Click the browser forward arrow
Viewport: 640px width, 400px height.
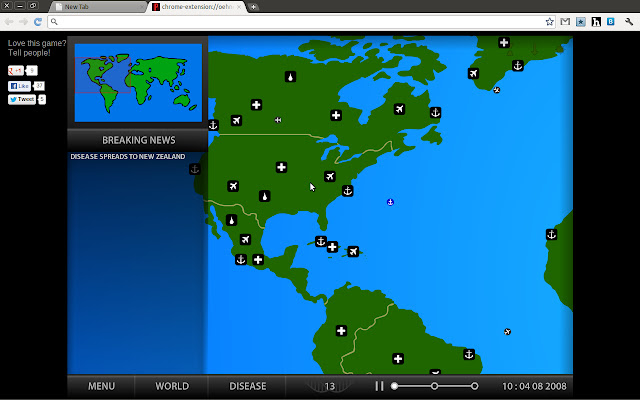pyautogui.click(x=23, y=22)
